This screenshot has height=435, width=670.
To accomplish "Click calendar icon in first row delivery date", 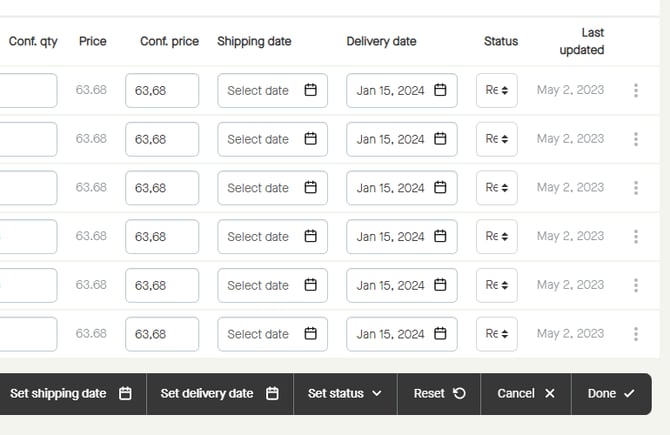I will click(440, 91).
